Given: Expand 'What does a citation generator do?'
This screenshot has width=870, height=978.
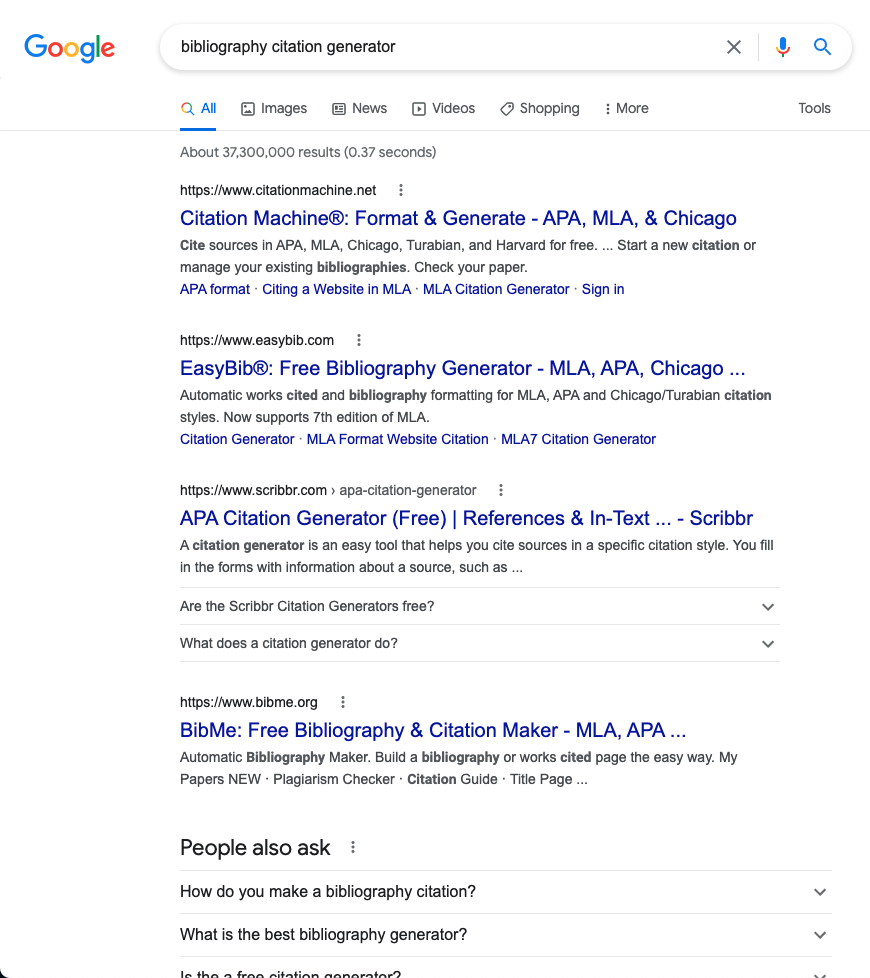Looking at the screenshot, I should [x=480, y=643].
